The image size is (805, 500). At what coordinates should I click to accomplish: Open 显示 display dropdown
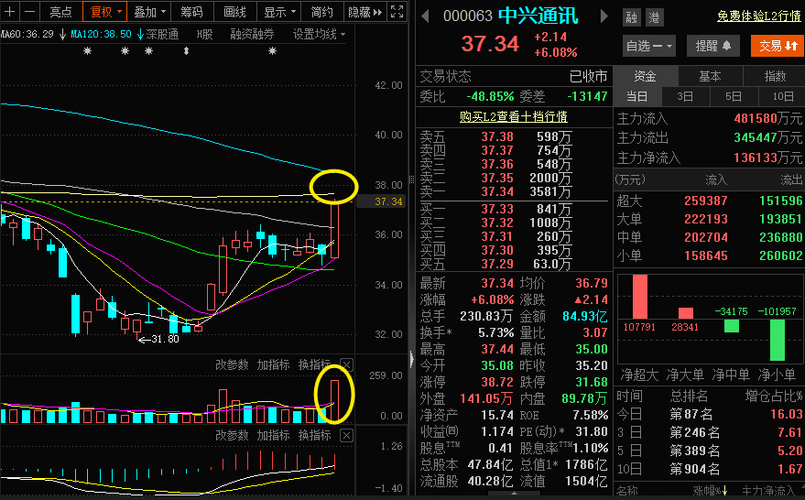(x=280, y=11)
